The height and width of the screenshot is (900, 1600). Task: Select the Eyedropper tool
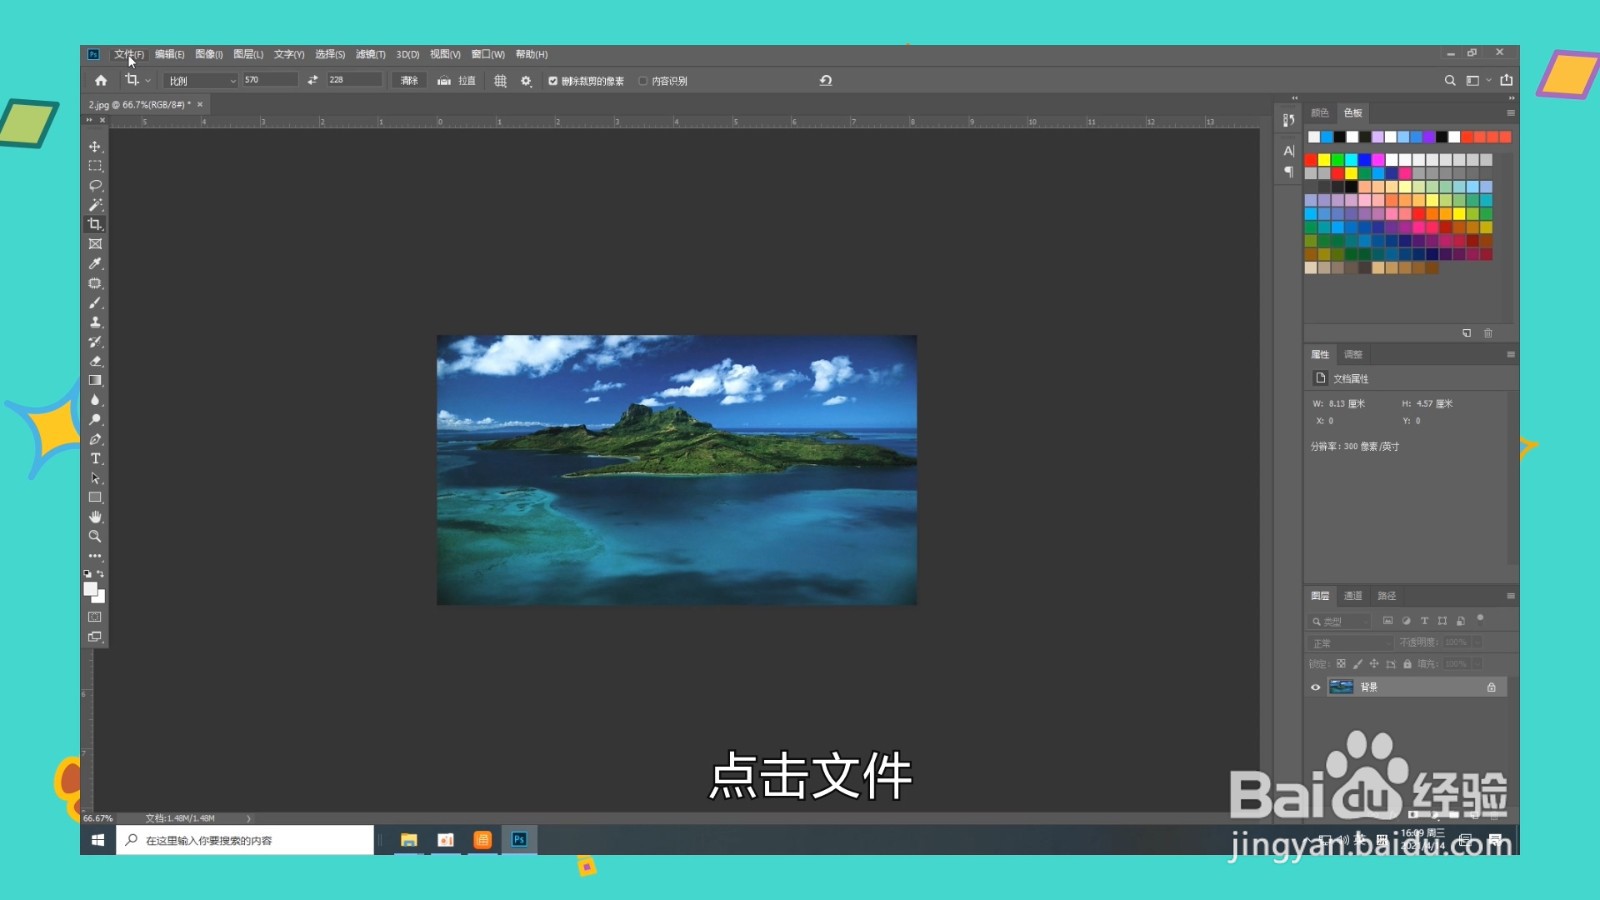coord(96,264)
